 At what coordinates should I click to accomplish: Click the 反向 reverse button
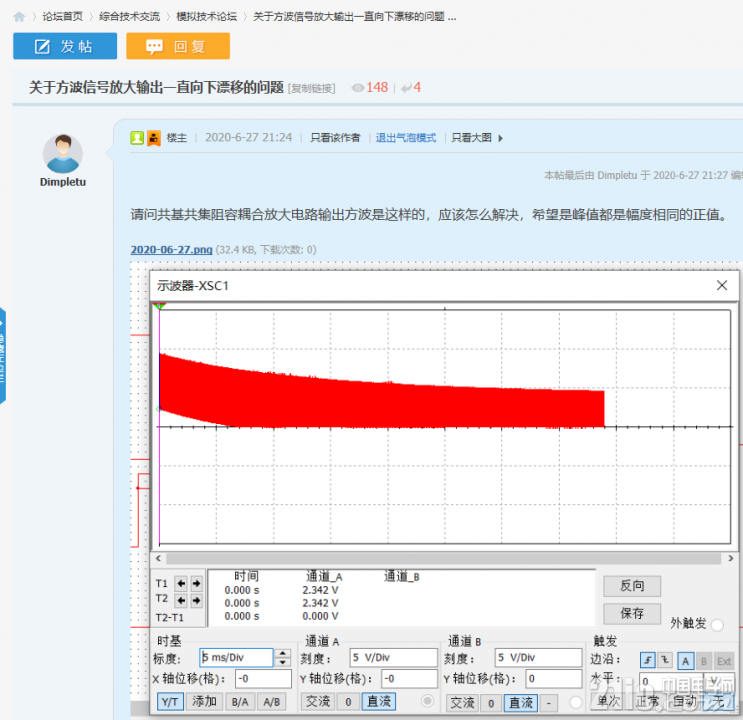(632, 586)
